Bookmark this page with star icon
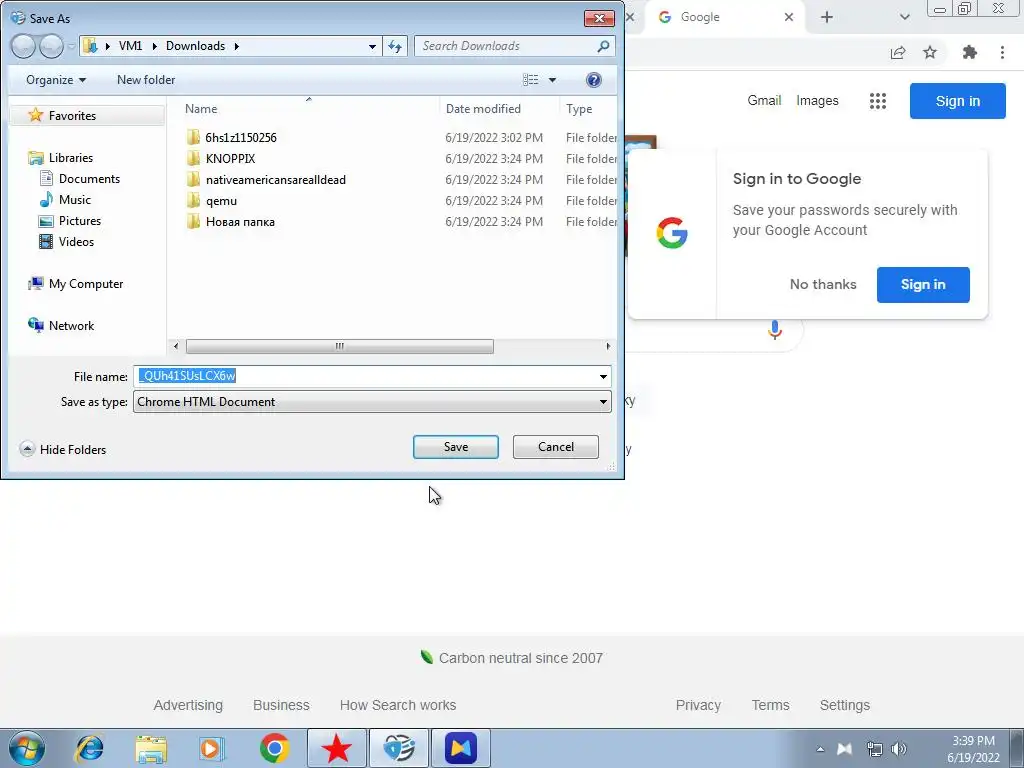Image resolution: width=1024 pixels, height=768 pixels. (930, 52)
